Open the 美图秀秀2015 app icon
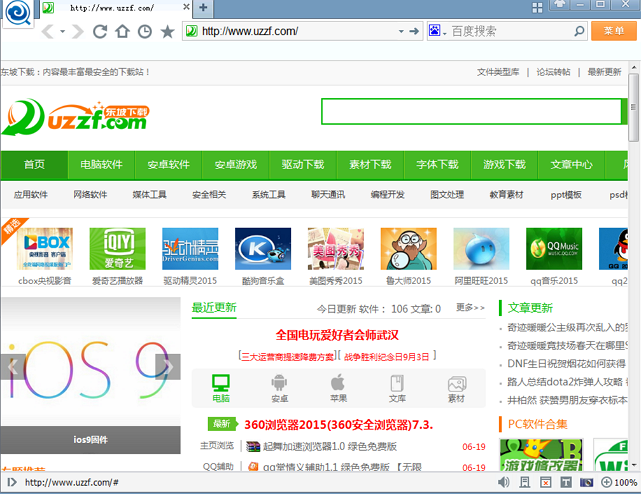Viewport: 641px width, 494px height. click(x=336, y=249)
